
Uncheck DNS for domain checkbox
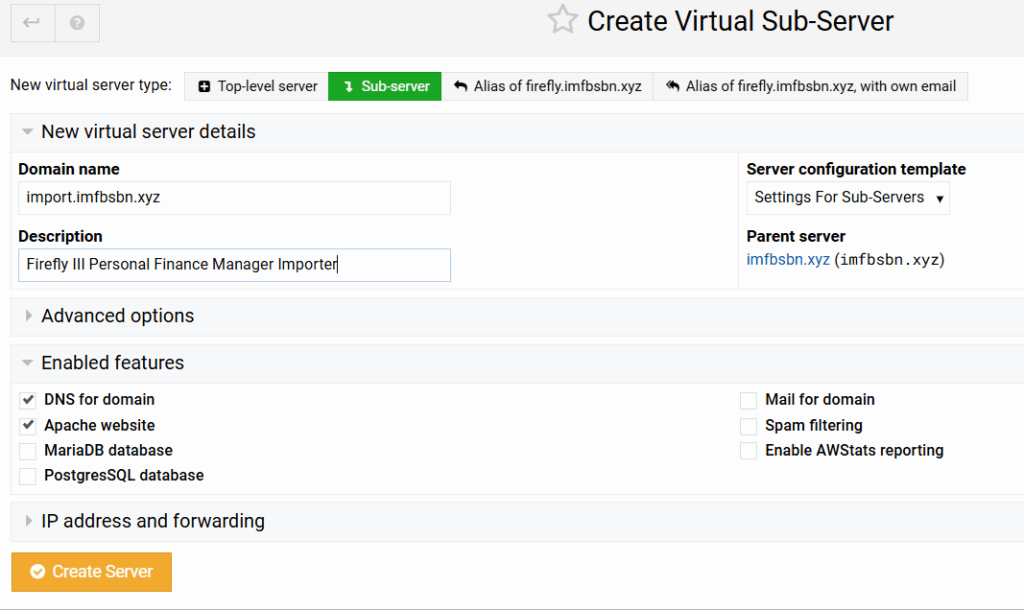[x=28, y=400]
